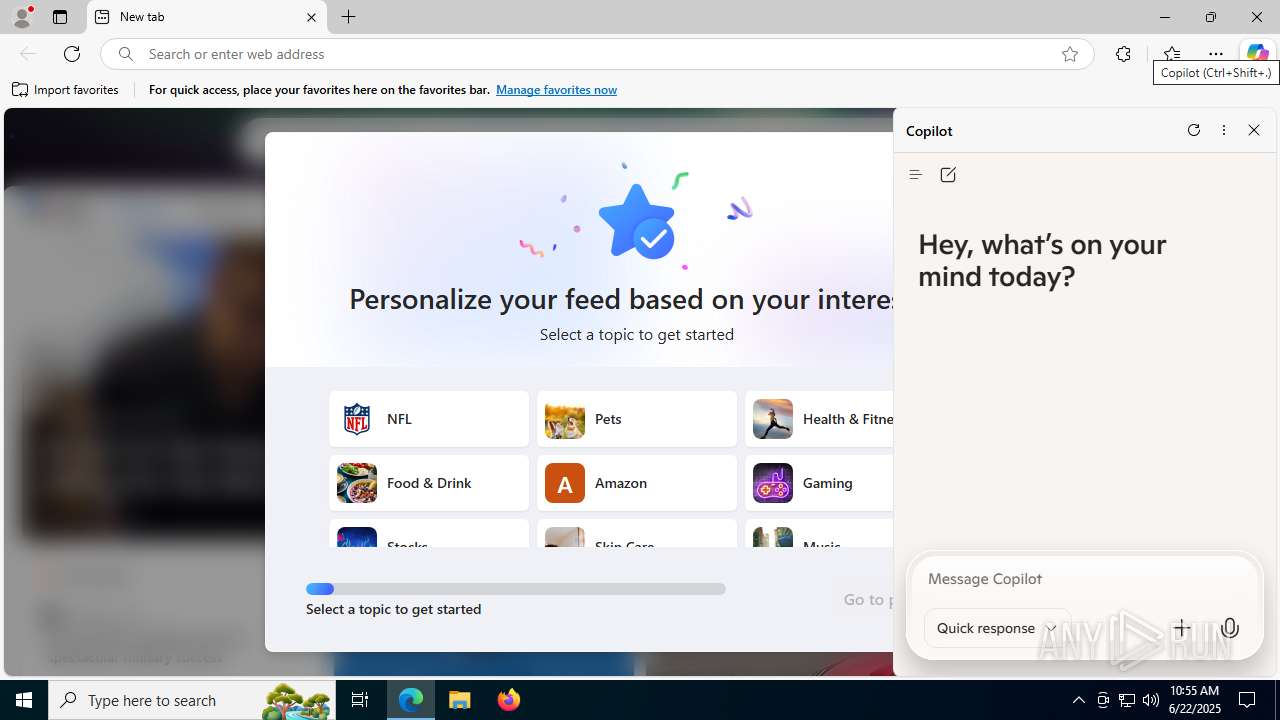Select the New tab browser tab

click(x=207, y=17)
